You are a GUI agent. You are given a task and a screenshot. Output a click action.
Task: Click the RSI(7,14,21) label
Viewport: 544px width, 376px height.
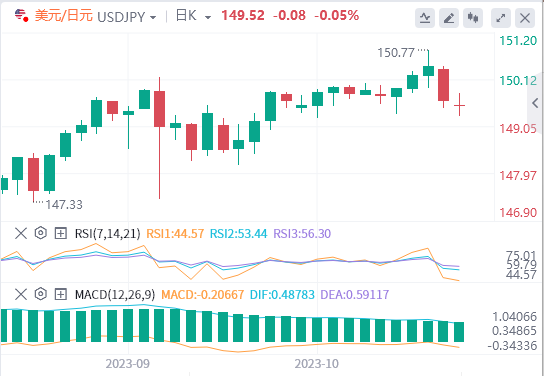[108, 233]
